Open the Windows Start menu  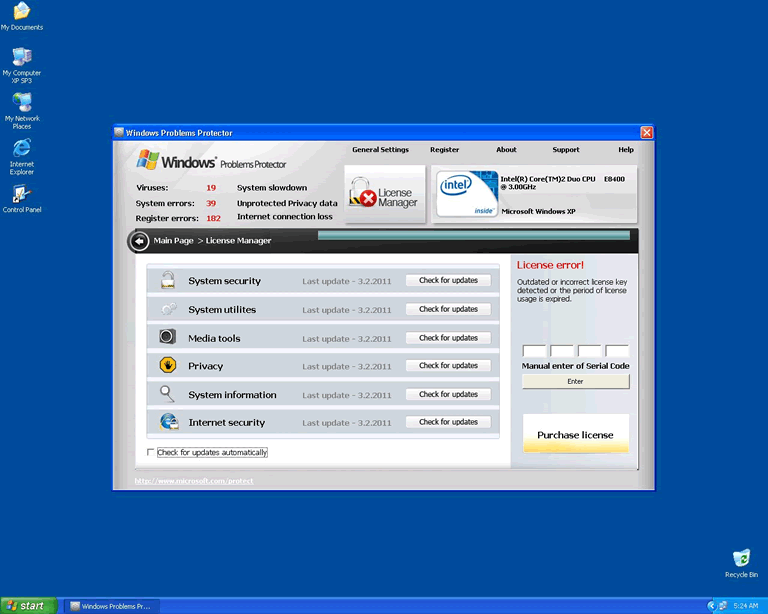tap(28, 605)
